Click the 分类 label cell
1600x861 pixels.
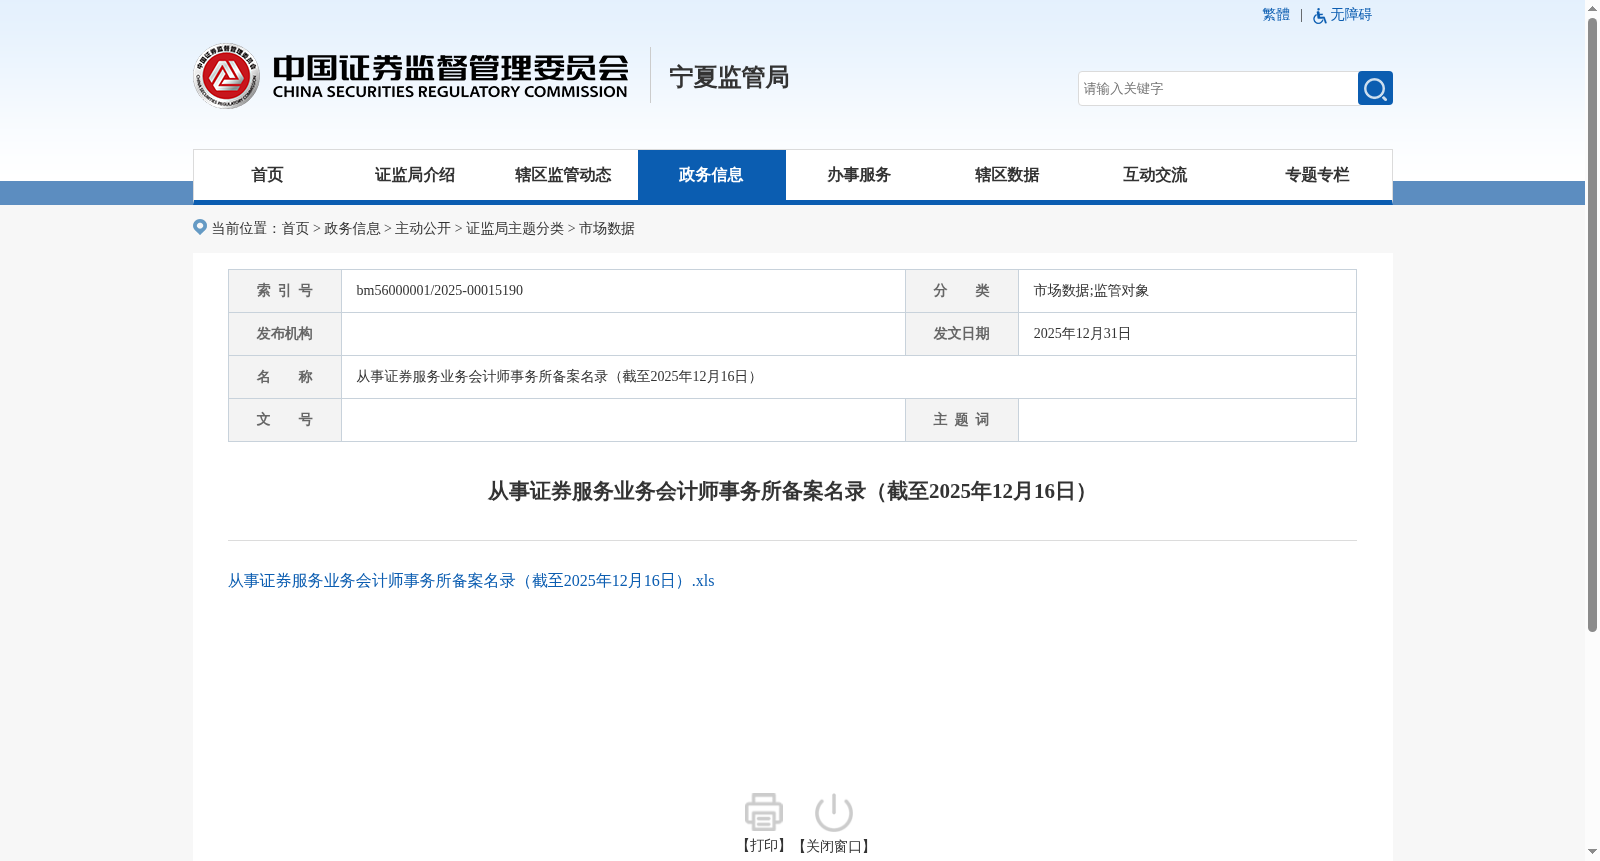click(962, 291)
